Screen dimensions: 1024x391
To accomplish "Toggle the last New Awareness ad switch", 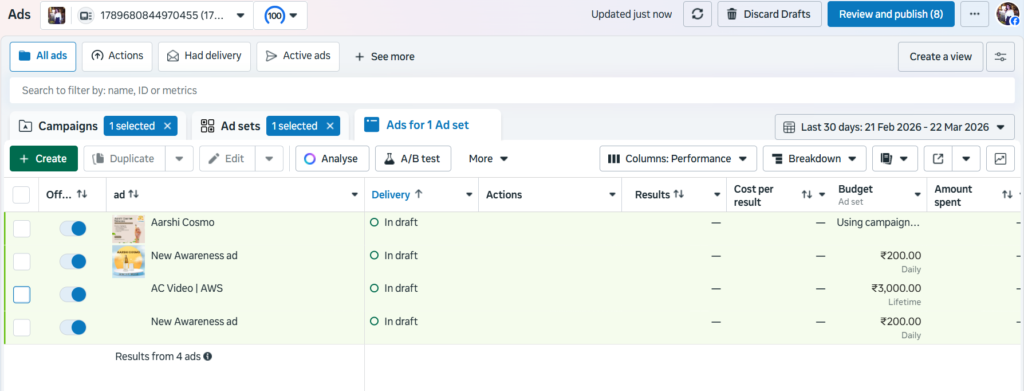I will tap(72, 328).
